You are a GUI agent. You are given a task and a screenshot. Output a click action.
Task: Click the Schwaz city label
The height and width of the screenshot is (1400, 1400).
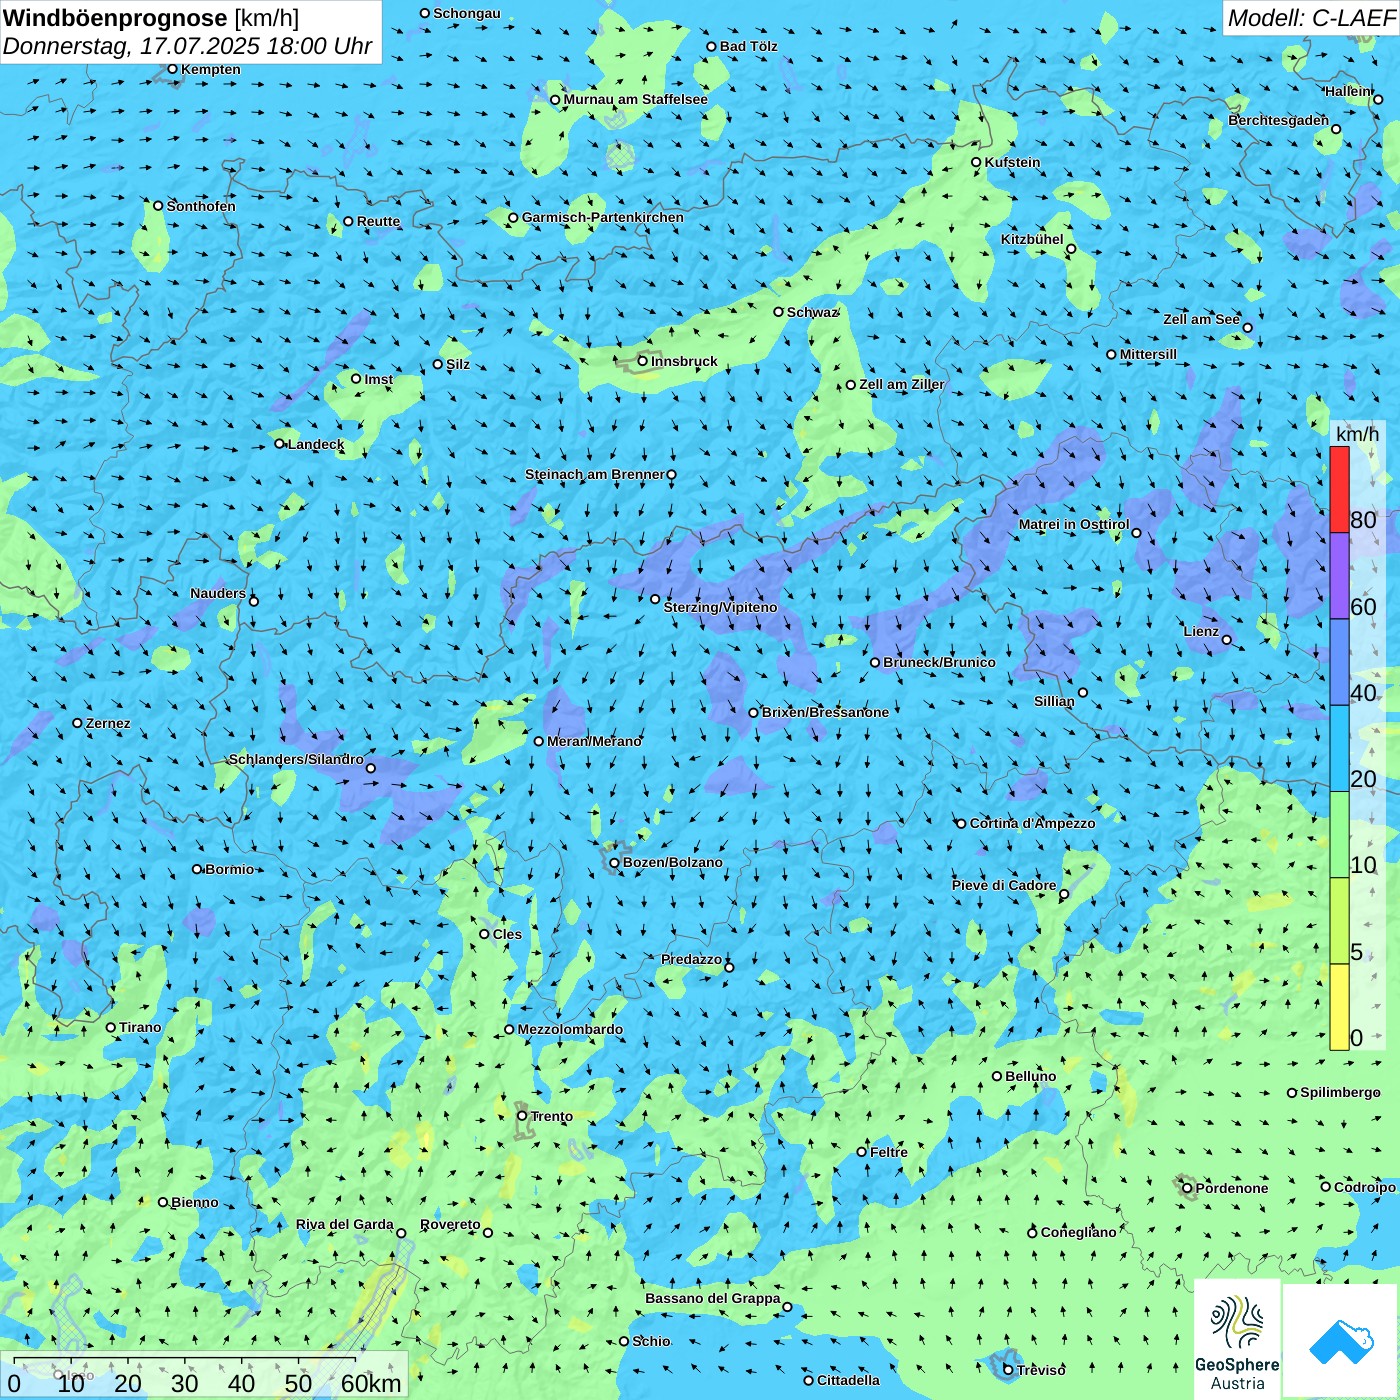click(x=811, y=312)
